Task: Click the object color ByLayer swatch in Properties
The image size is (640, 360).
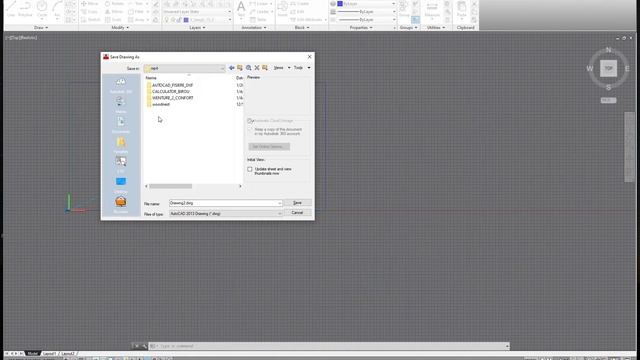Action: pos(340,4)
